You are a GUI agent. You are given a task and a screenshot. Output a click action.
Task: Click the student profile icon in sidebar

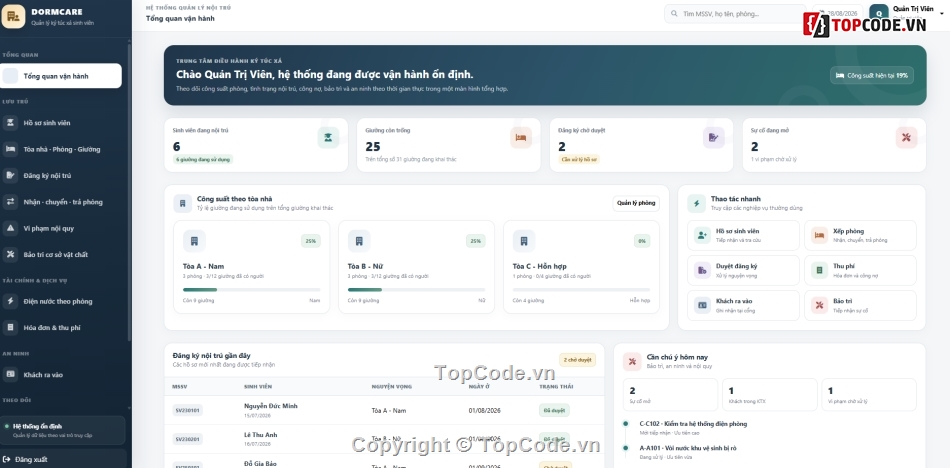[10, 122]
